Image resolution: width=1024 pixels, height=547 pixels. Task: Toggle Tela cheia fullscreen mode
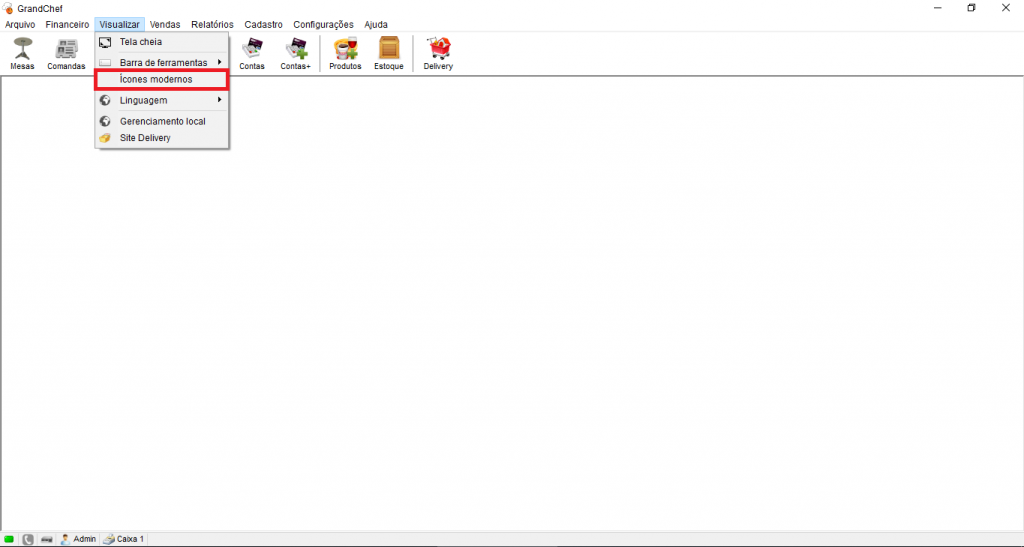[141, 42]
